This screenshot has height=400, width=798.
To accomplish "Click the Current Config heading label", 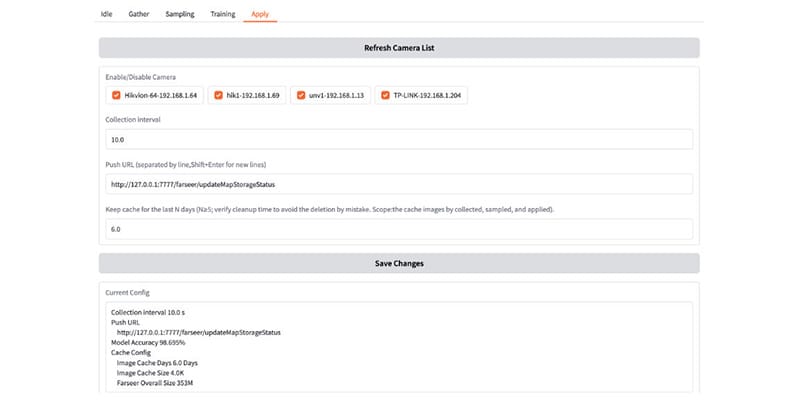I will tap(126, 292).
